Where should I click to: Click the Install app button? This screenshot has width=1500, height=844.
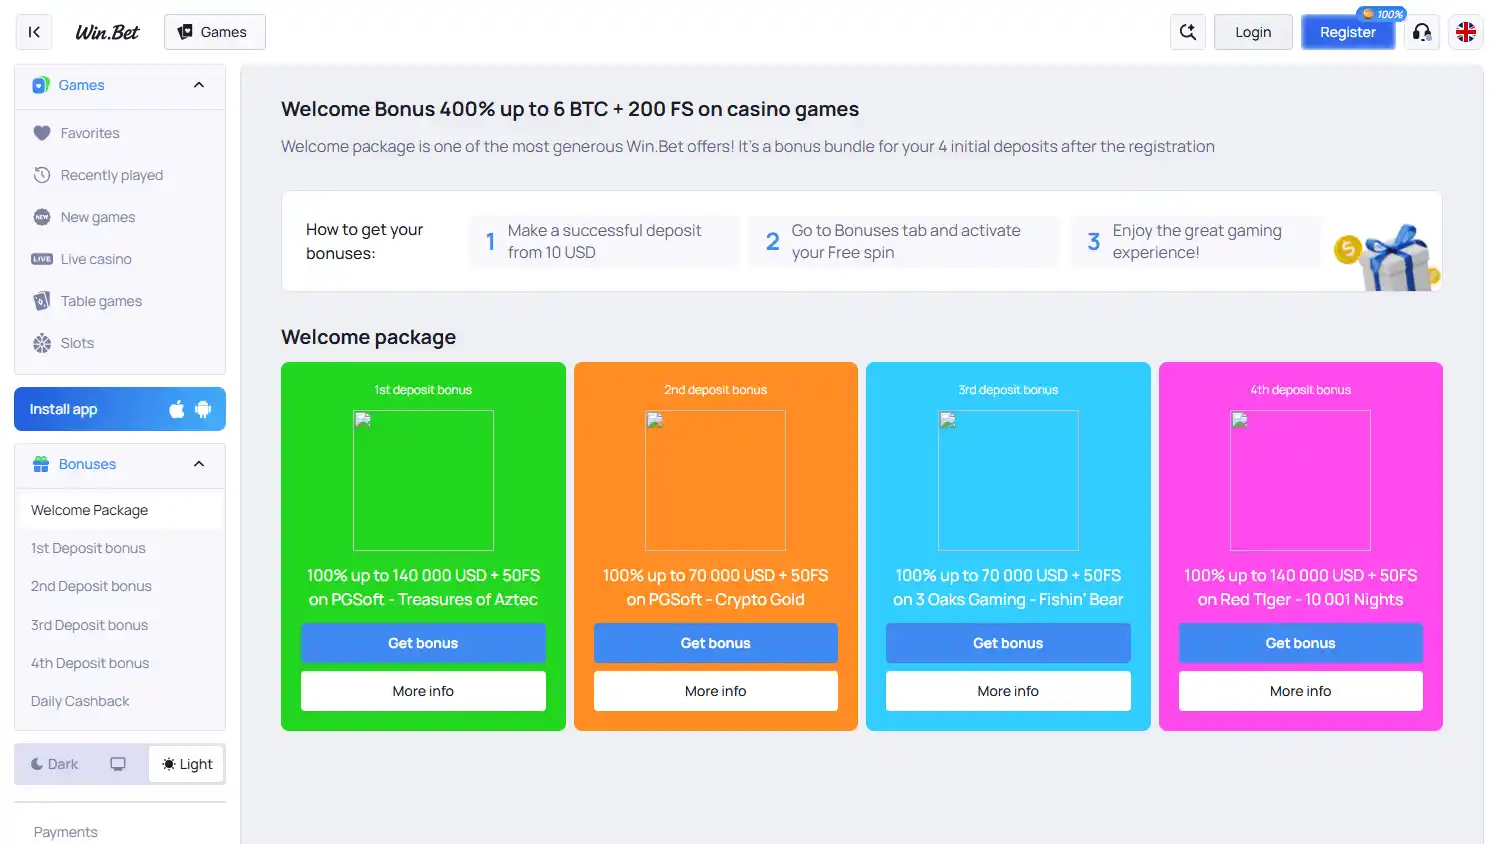[x=120, y=409]
